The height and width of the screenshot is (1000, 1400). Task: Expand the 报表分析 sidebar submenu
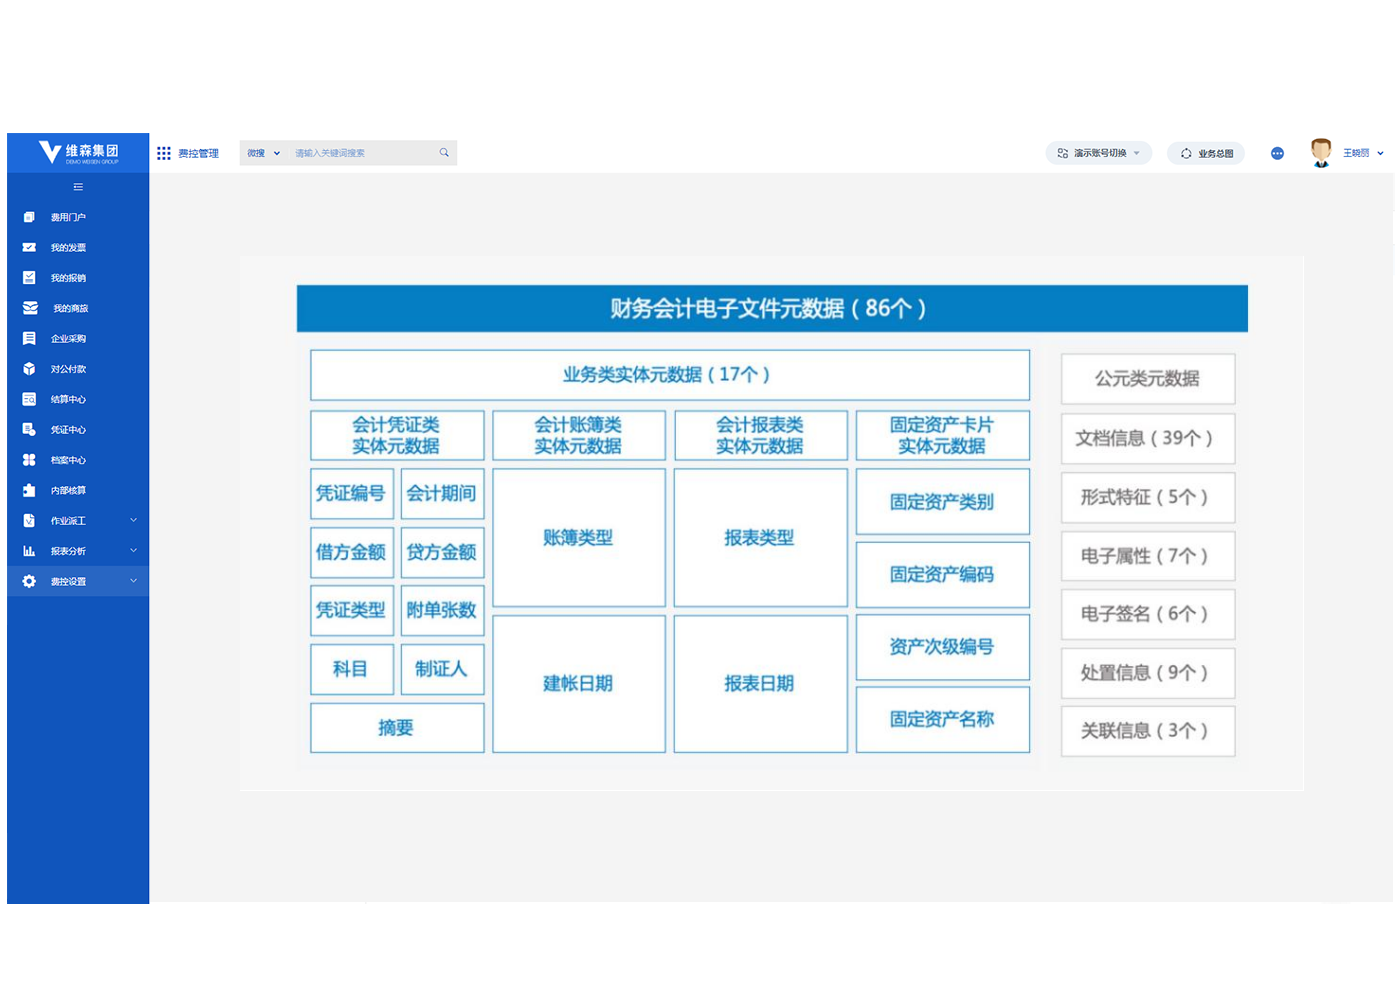pos(133,551)
